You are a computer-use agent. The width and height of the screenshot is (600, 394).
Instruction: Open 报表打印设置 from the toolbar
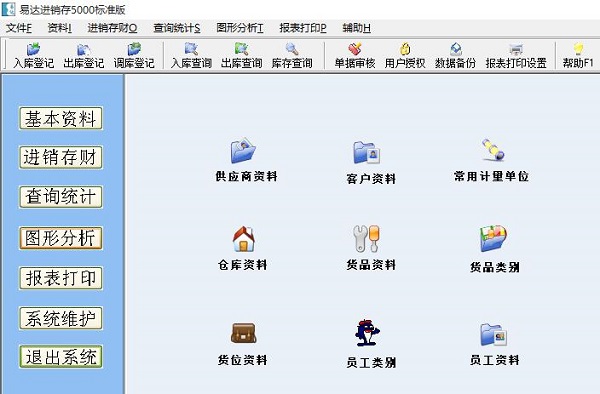(x=516, y=56)
